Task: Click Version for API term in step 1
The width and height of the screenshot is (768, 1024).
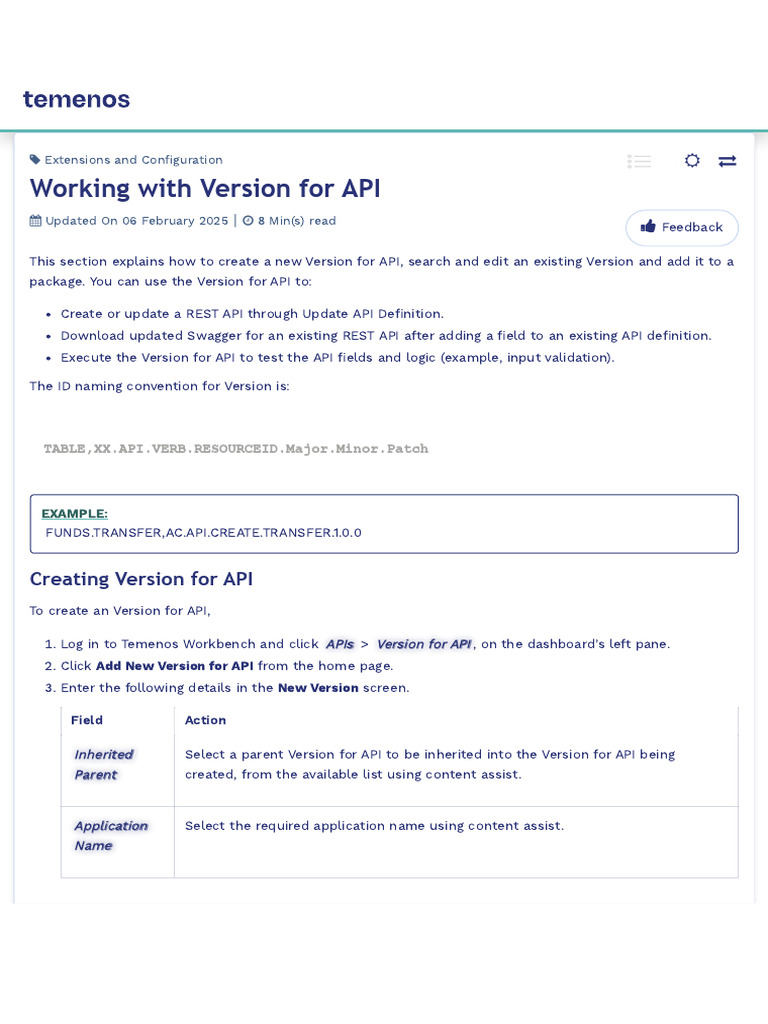Action: [424, 644]
